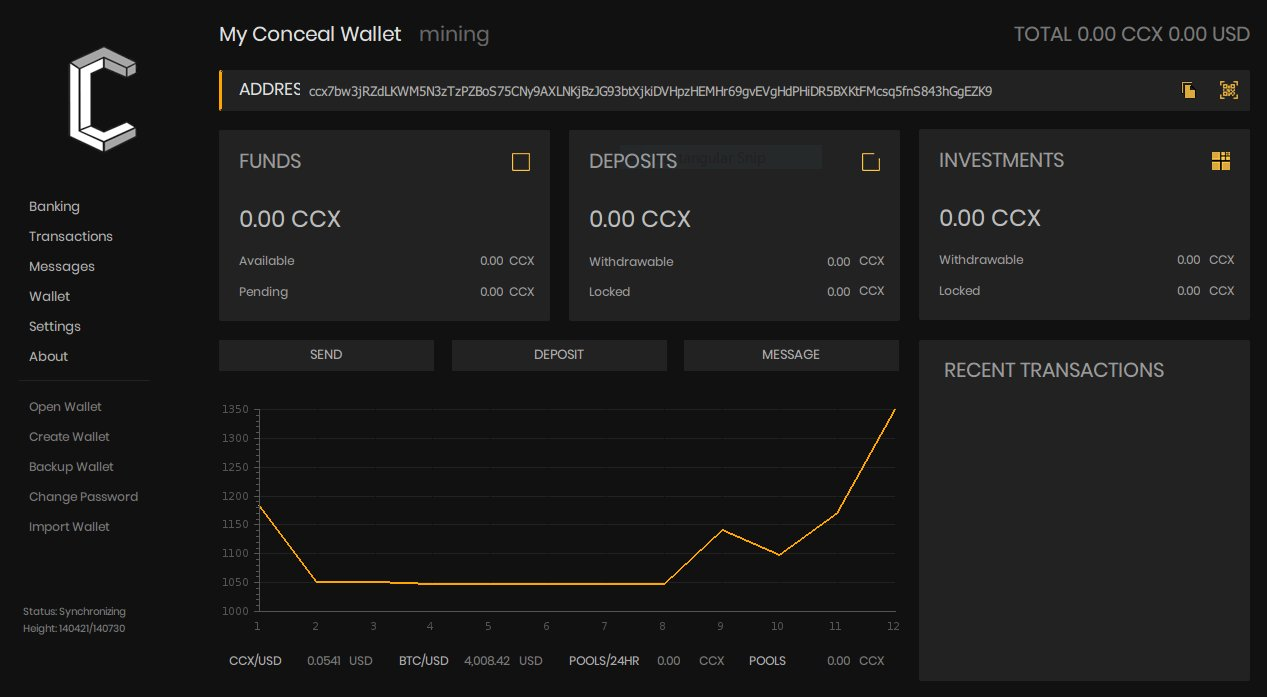Click the square icon in Funds panel
This screenshot has height=697, width=1267.
pos(520,162)
